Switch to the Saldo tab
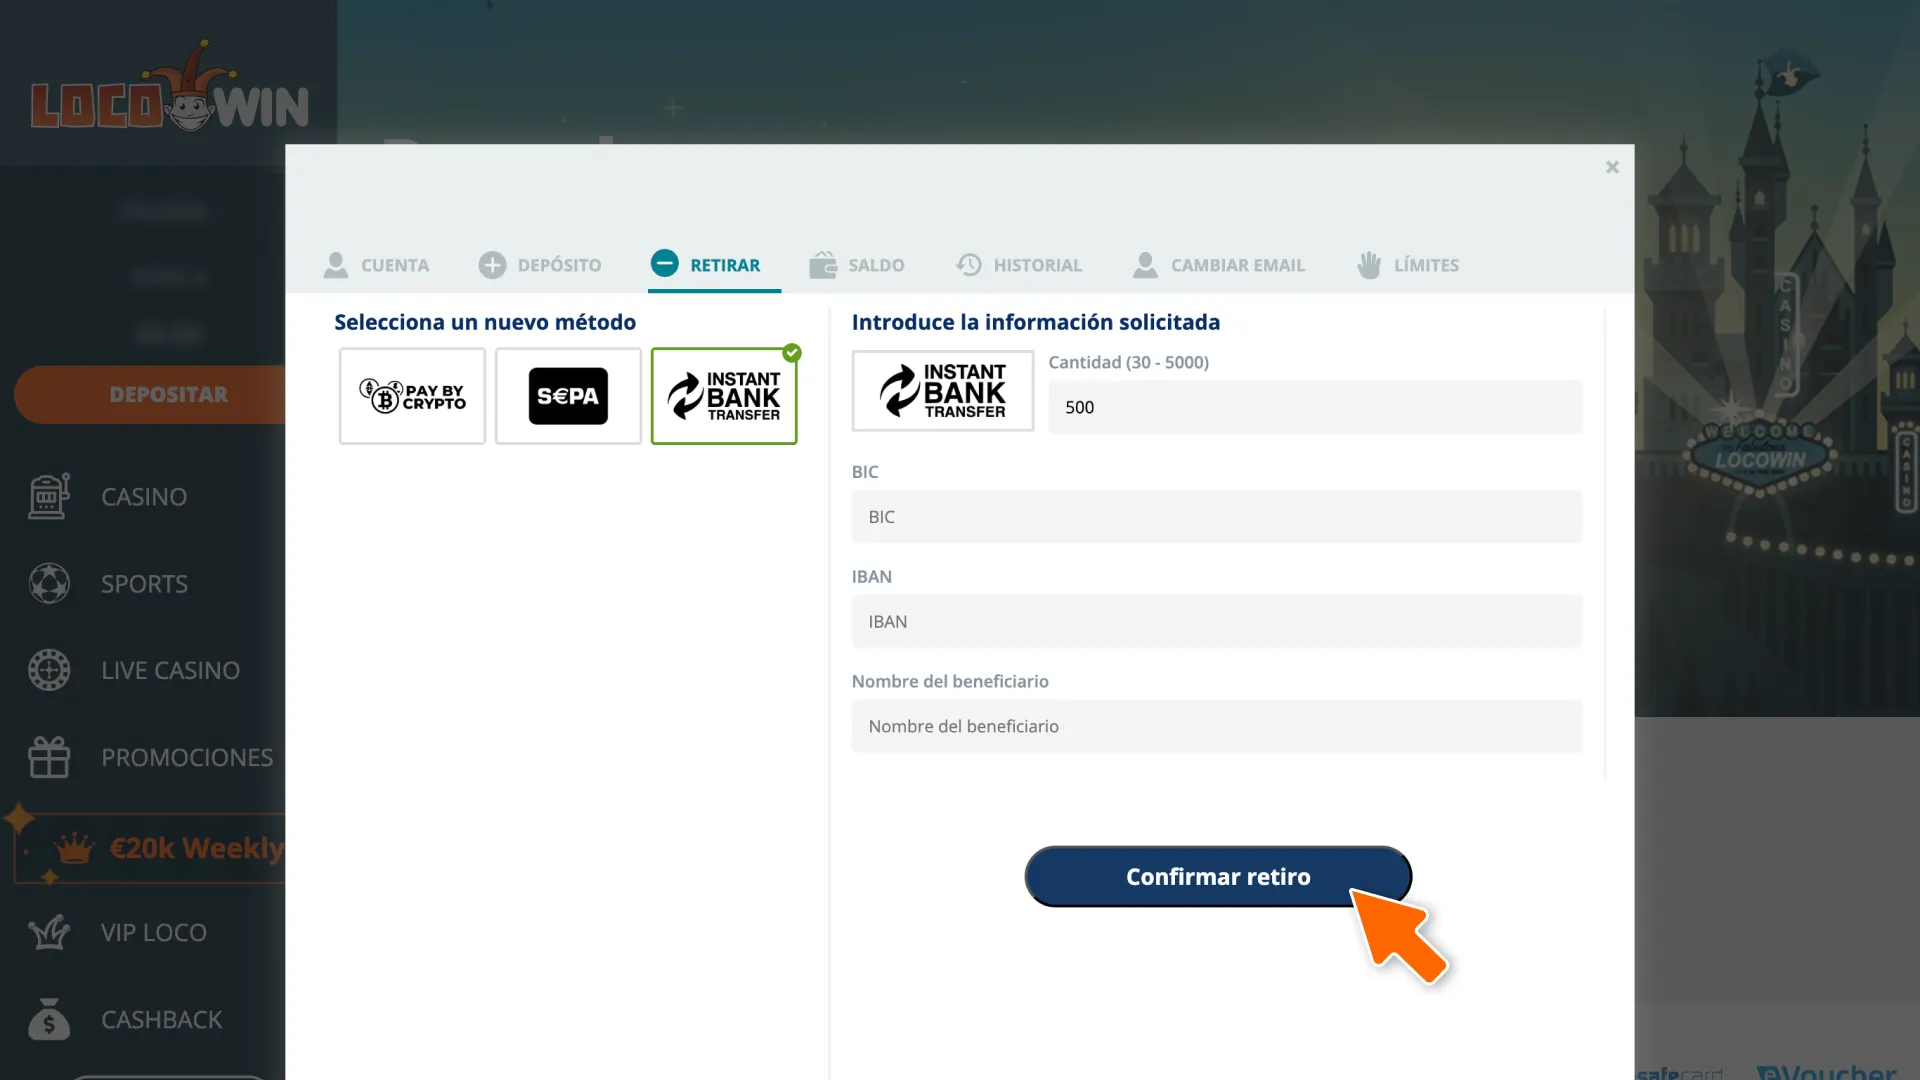Screen dimensions: 1920x1080 click(857, 264)
